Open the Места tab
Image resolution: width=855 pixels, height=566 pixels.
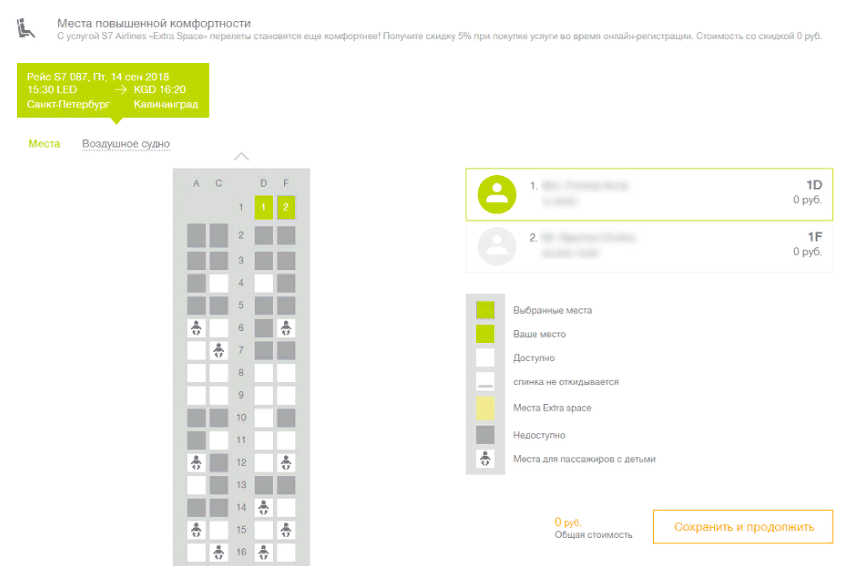(44, 144)
